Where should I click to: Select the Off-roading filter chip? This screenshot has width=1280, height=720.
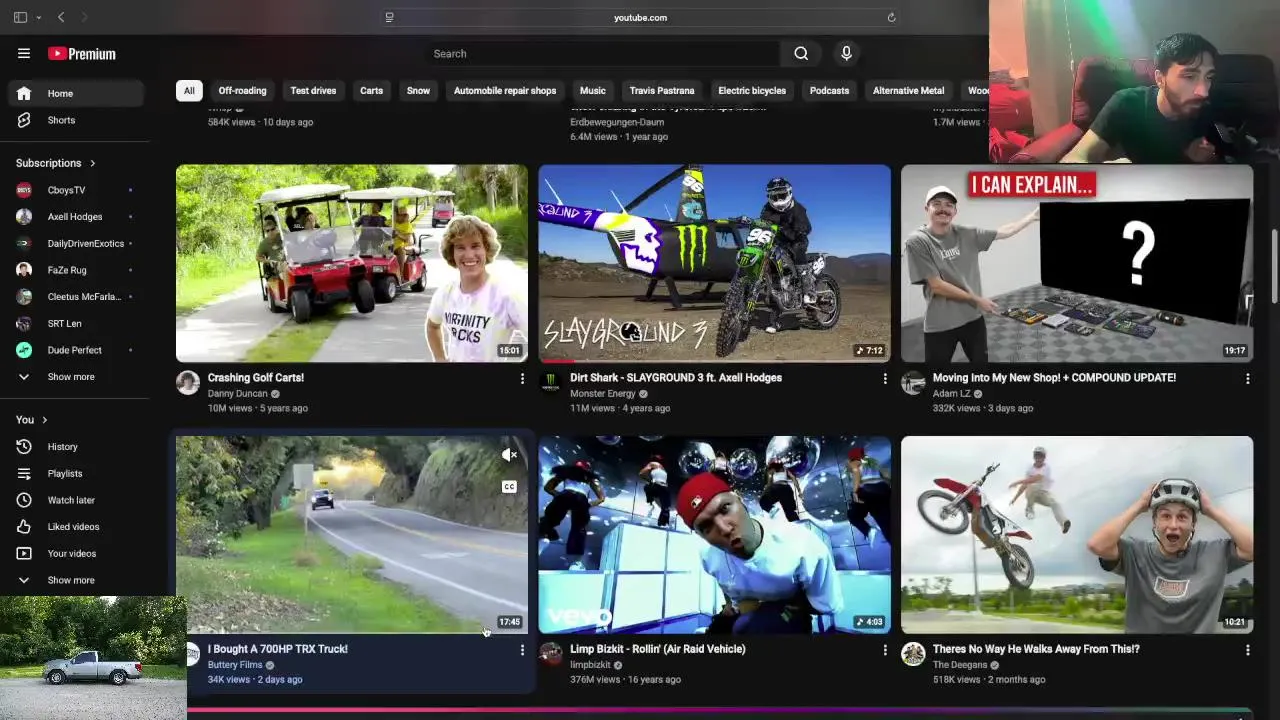point(243,91)
